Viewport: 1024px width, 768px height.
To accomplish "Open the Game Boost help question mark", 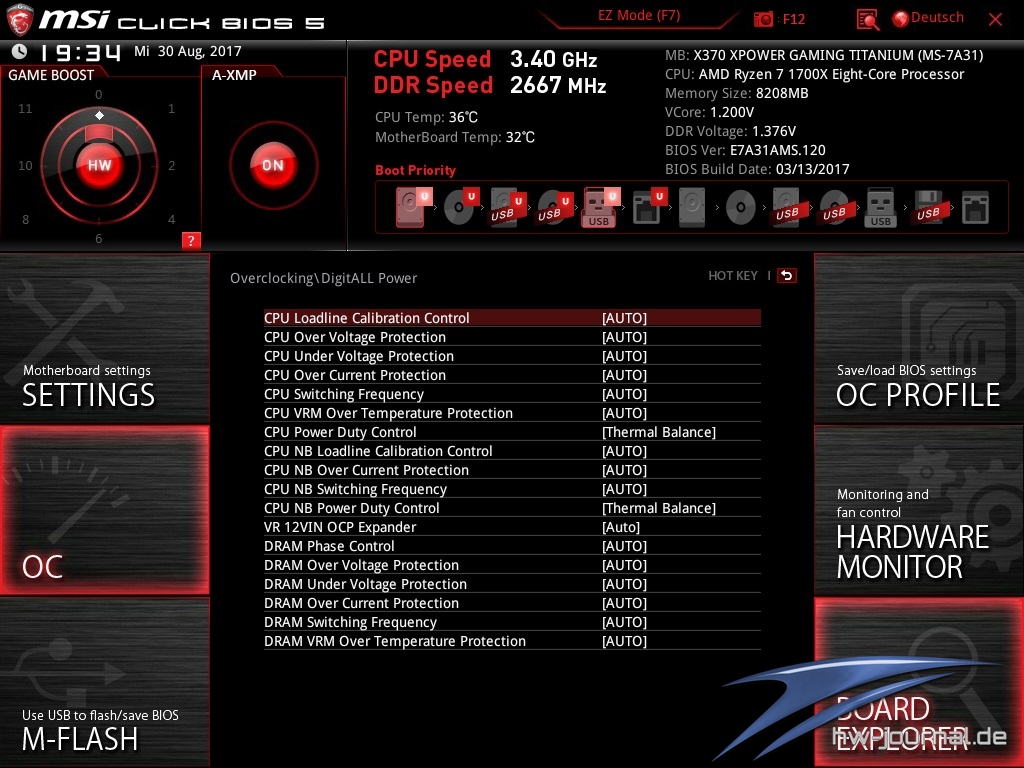I will pos(191,240).
